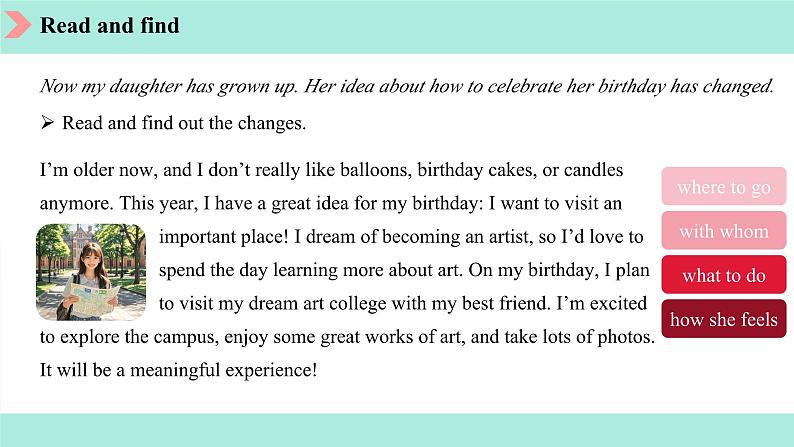Select the 'with whom' button
The height and width of the screenshot is (447, 794).
click(724, 230)
